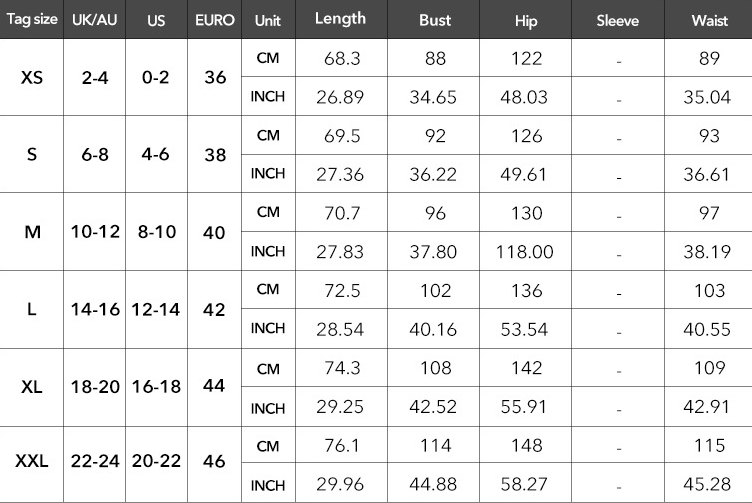This screenshot has width=752, height=503.
Task: Click the EURO size 42 cell
Action: 215,310
